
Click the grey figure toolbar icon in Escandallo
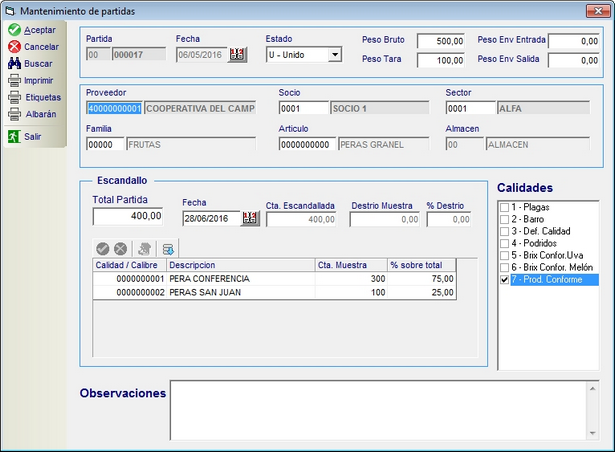tap(144, 249)
